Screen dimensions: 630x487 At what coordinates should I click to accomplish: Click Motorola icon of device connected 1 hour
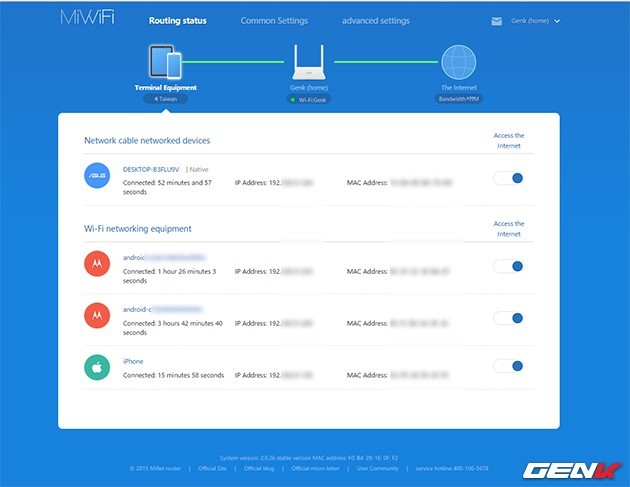coord(97,264)
